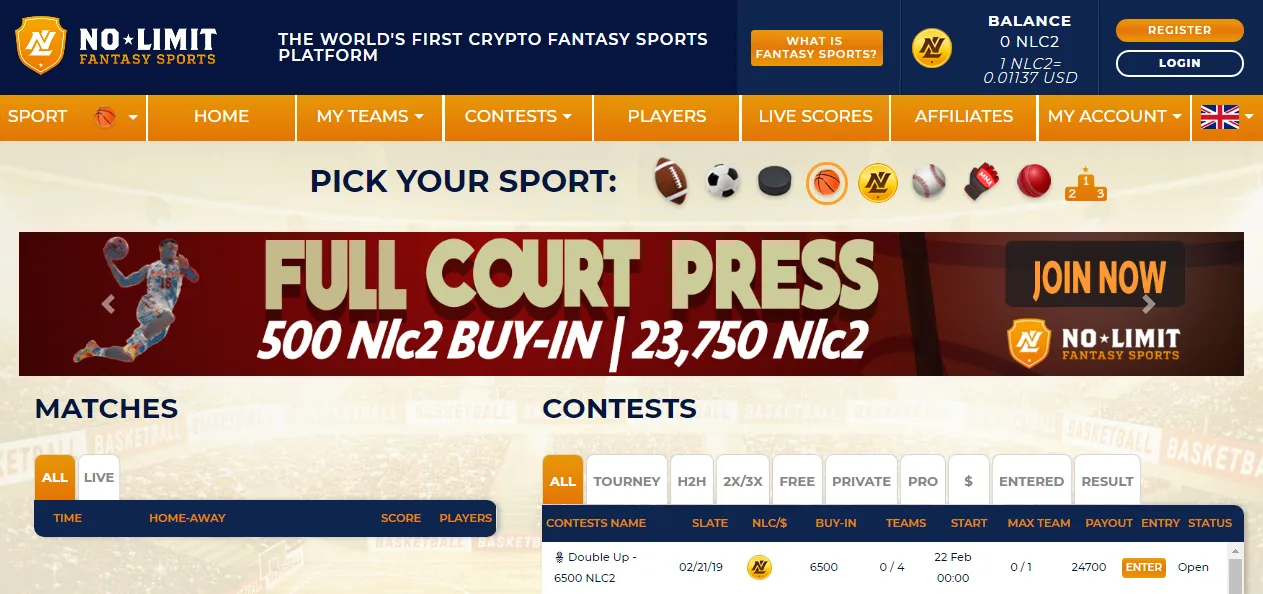
Task: Open the Affiliates page
Action: [964, 117]
